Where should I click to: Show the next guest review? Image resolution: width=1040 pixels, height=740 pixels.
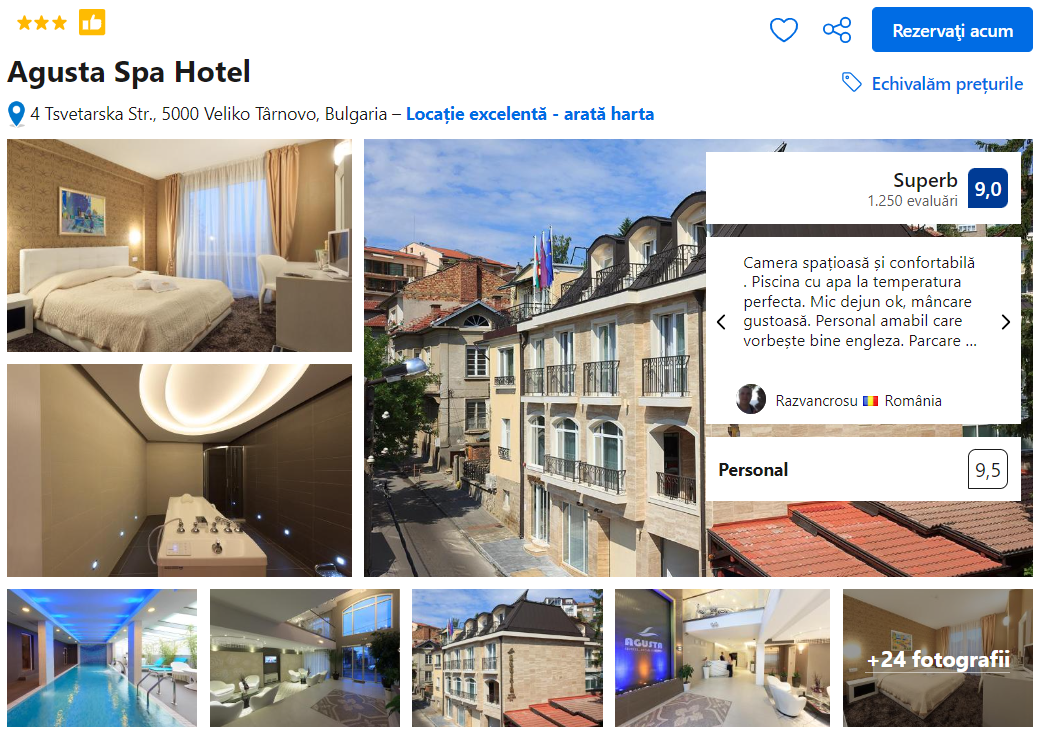1006,322
